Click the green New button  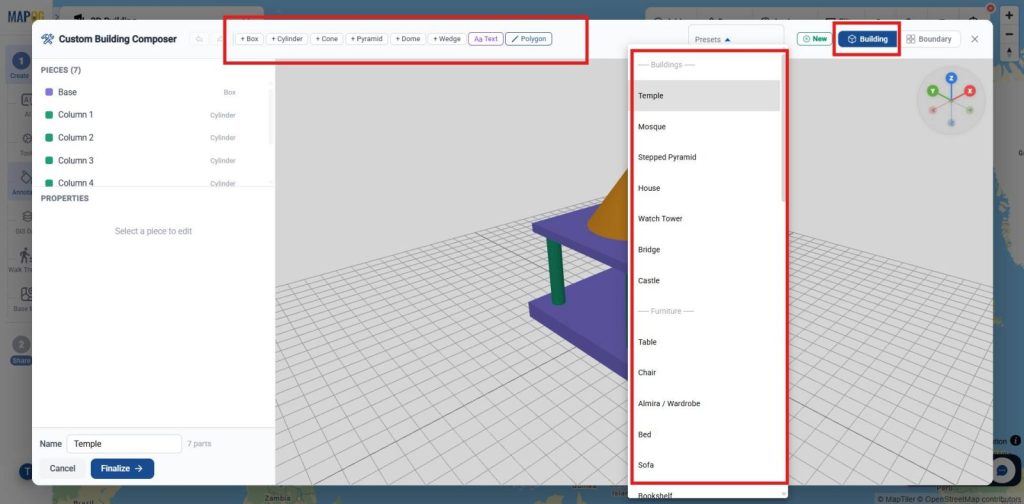click(x=814, y=39)
